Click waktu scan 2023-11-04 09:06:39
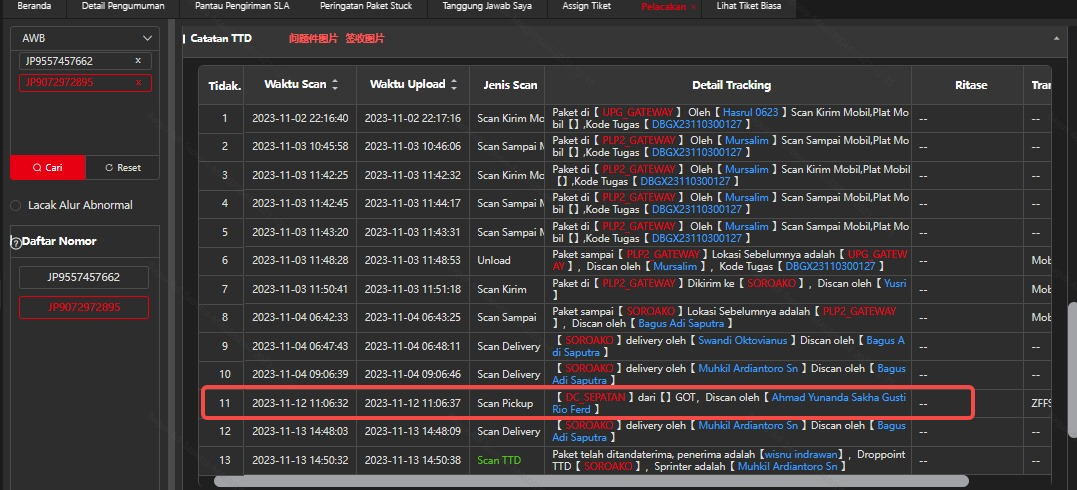Viewport: 1077px width, 490px height. 300,375
